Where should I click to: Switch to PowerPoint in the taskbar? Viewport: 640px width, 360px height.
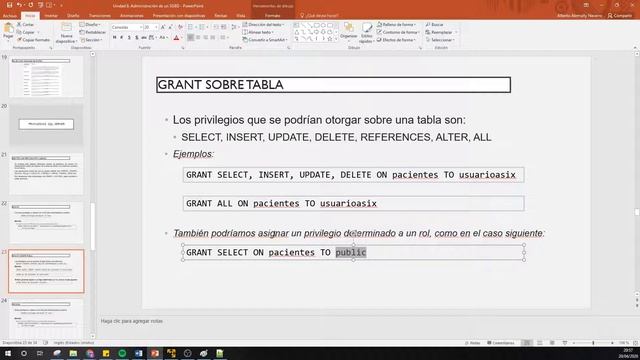pyautogui.click(x=155, y=353)
